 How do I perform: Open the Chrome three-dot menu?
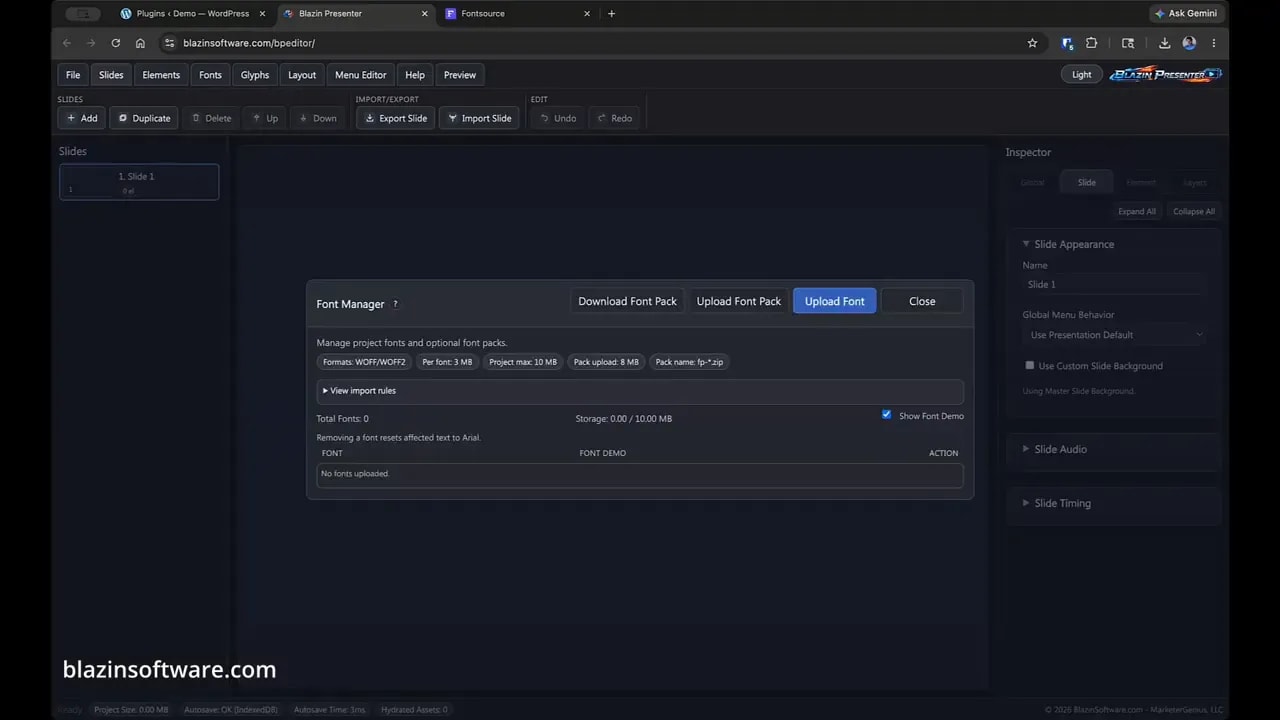1214,43
